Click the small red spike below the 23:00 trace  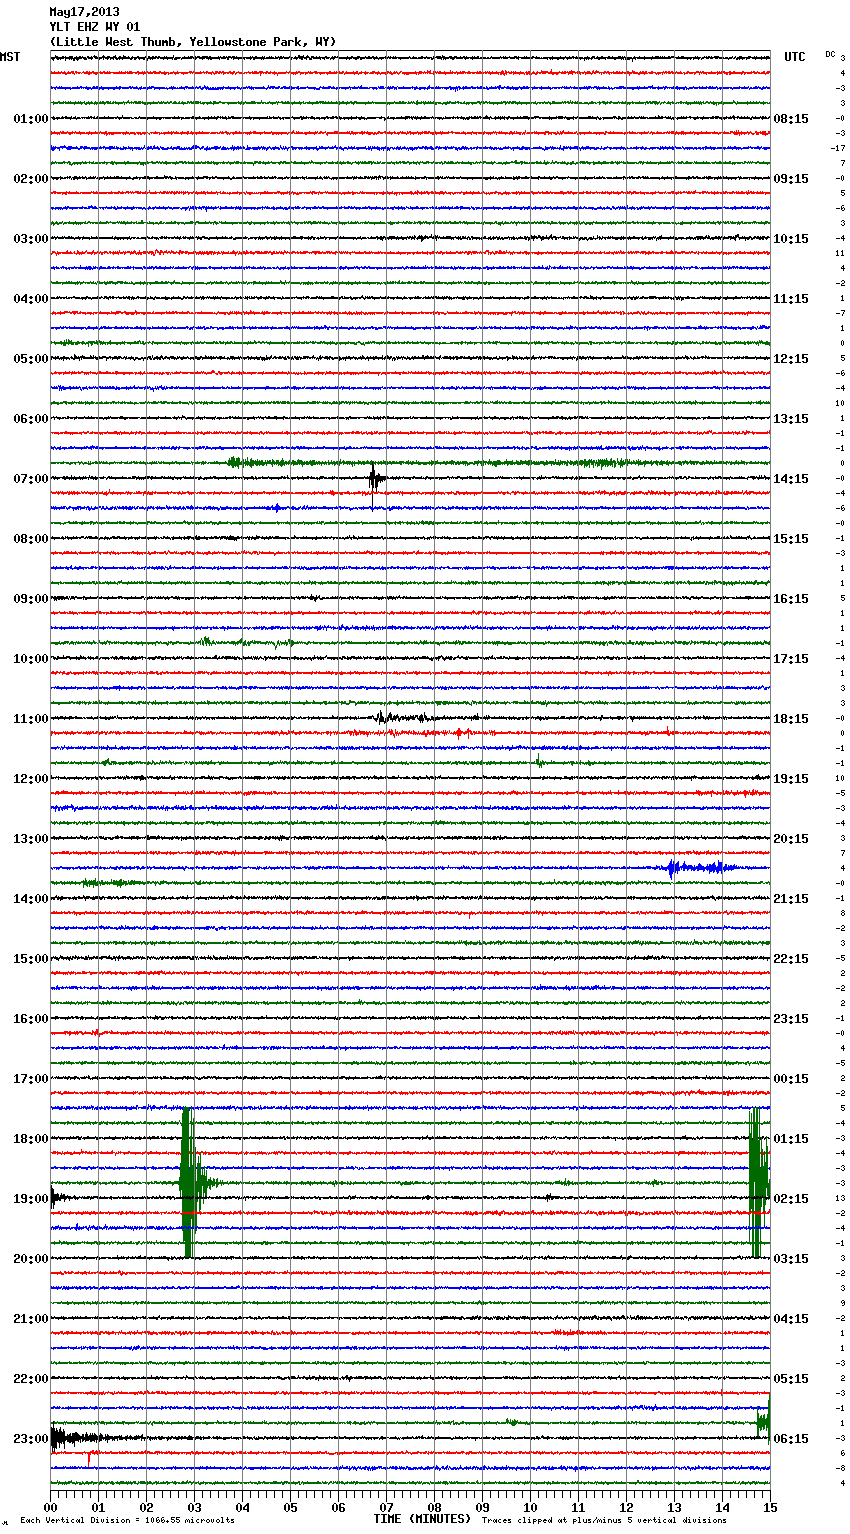tap(89, 1459)
